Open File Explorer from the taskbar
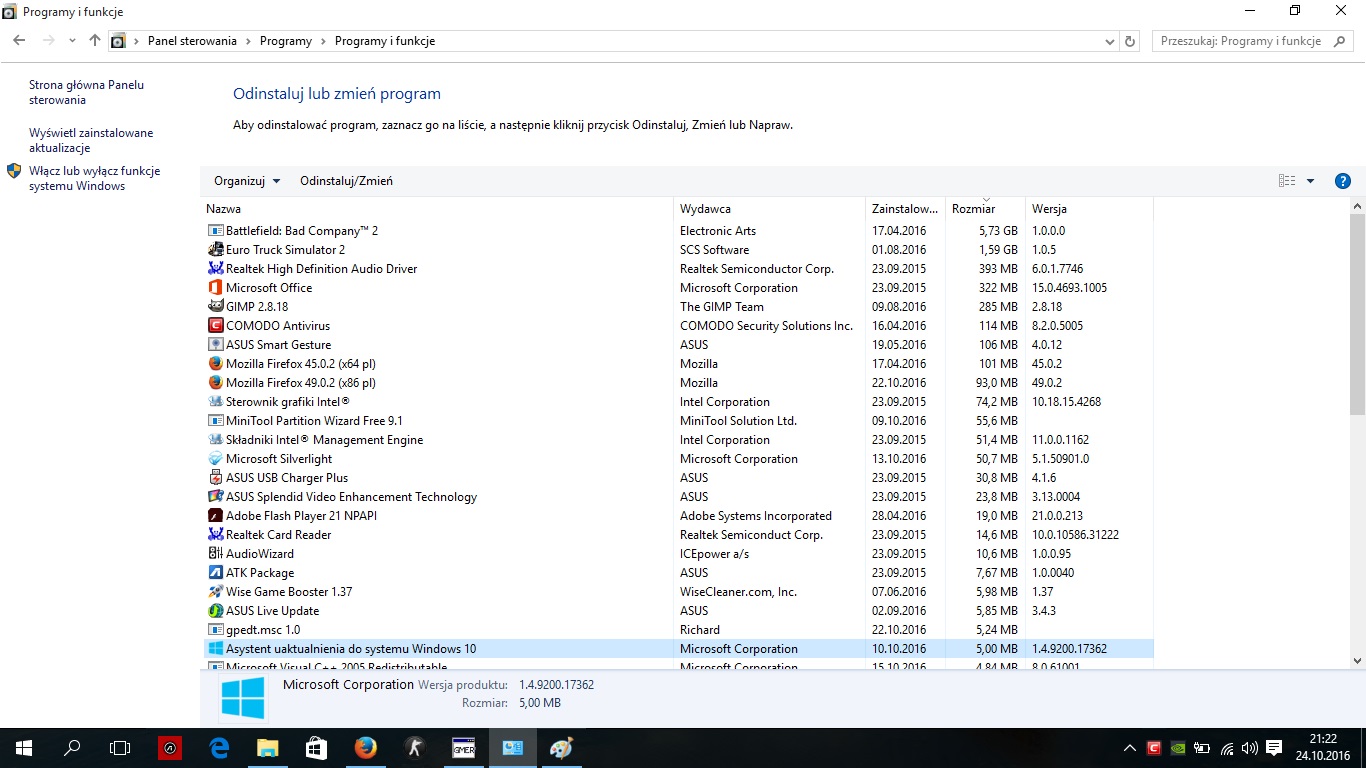Viewport: 1366px width, 768px height. pos(268,747)
